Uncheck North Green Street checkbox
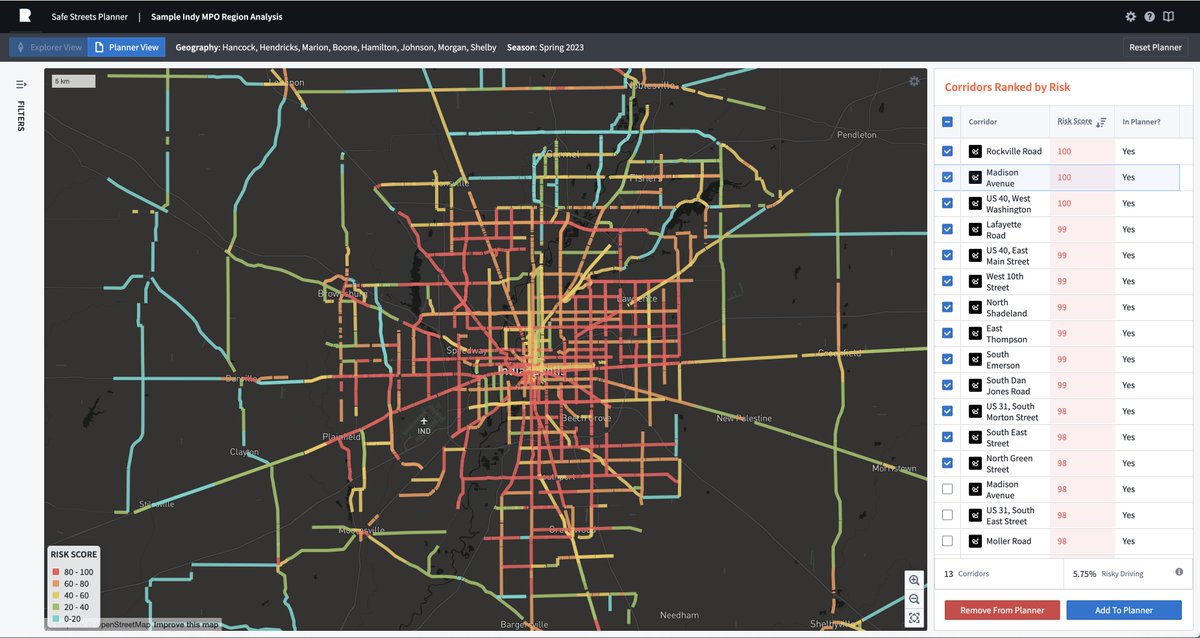 947,463
